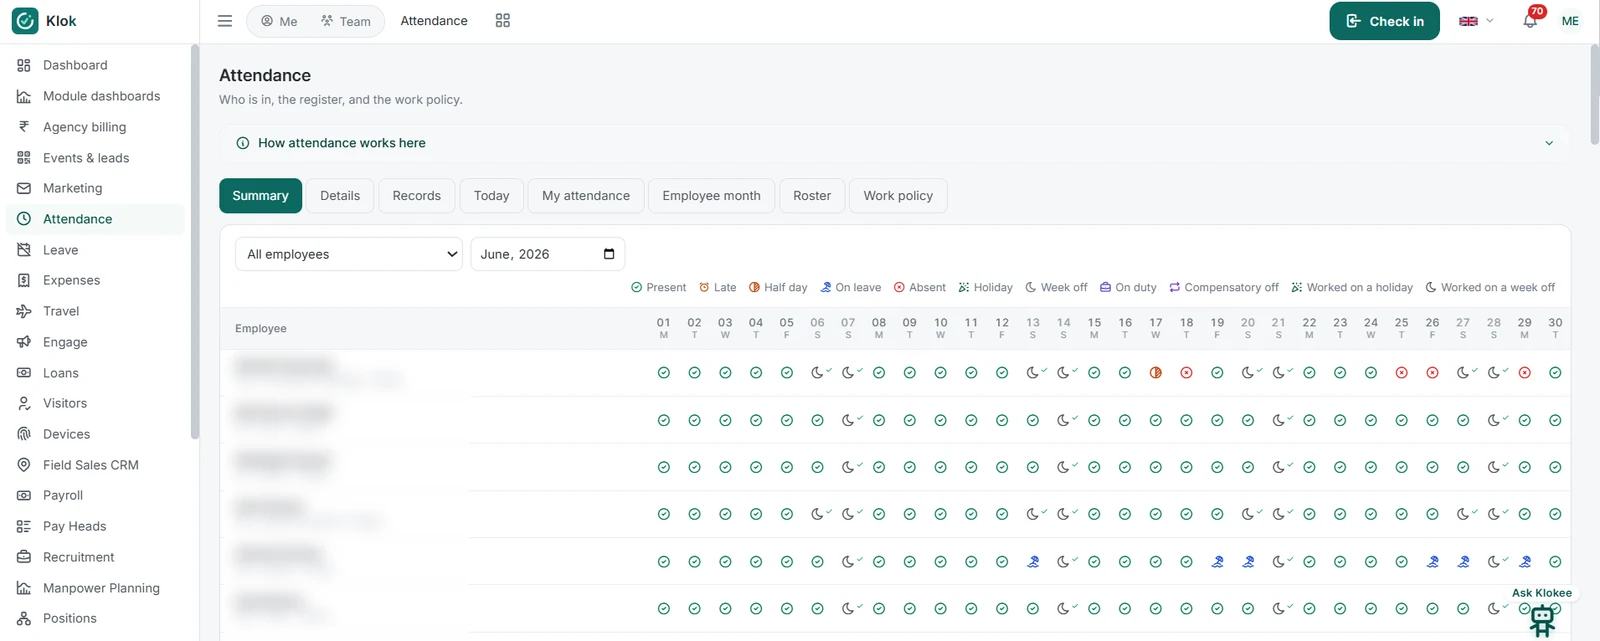Go to Manpower Planning in sidebar
1600x641 pixels.
point(96,588)
